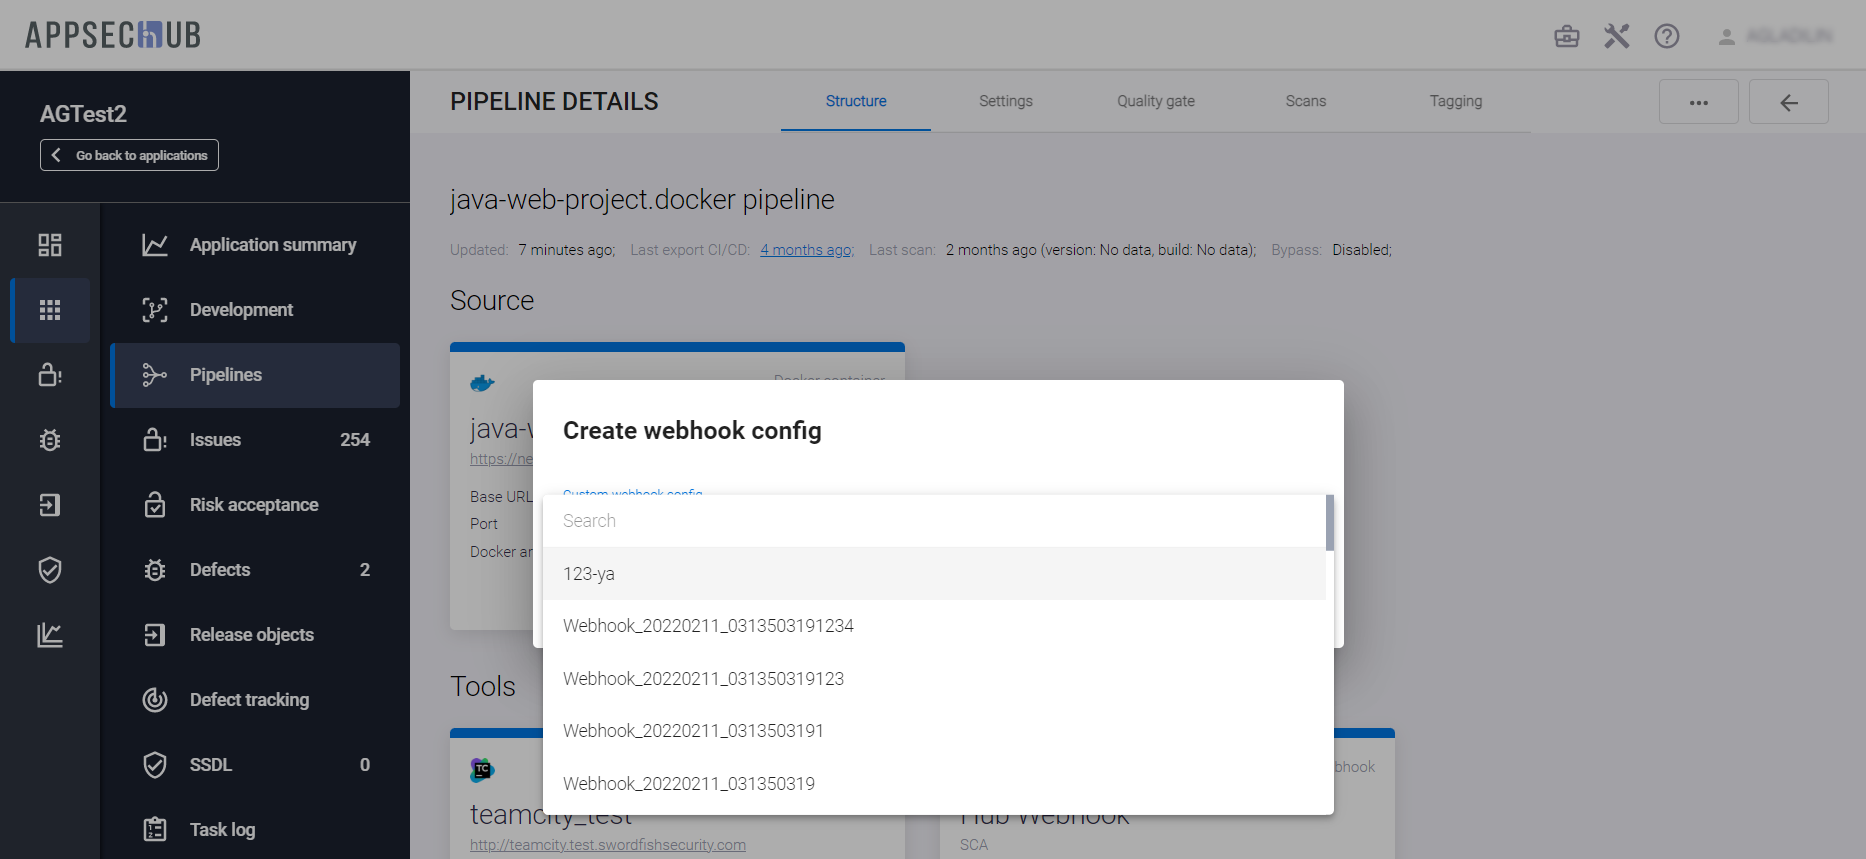Click the briefcase icon in top bar

(x=1566, y=37)
